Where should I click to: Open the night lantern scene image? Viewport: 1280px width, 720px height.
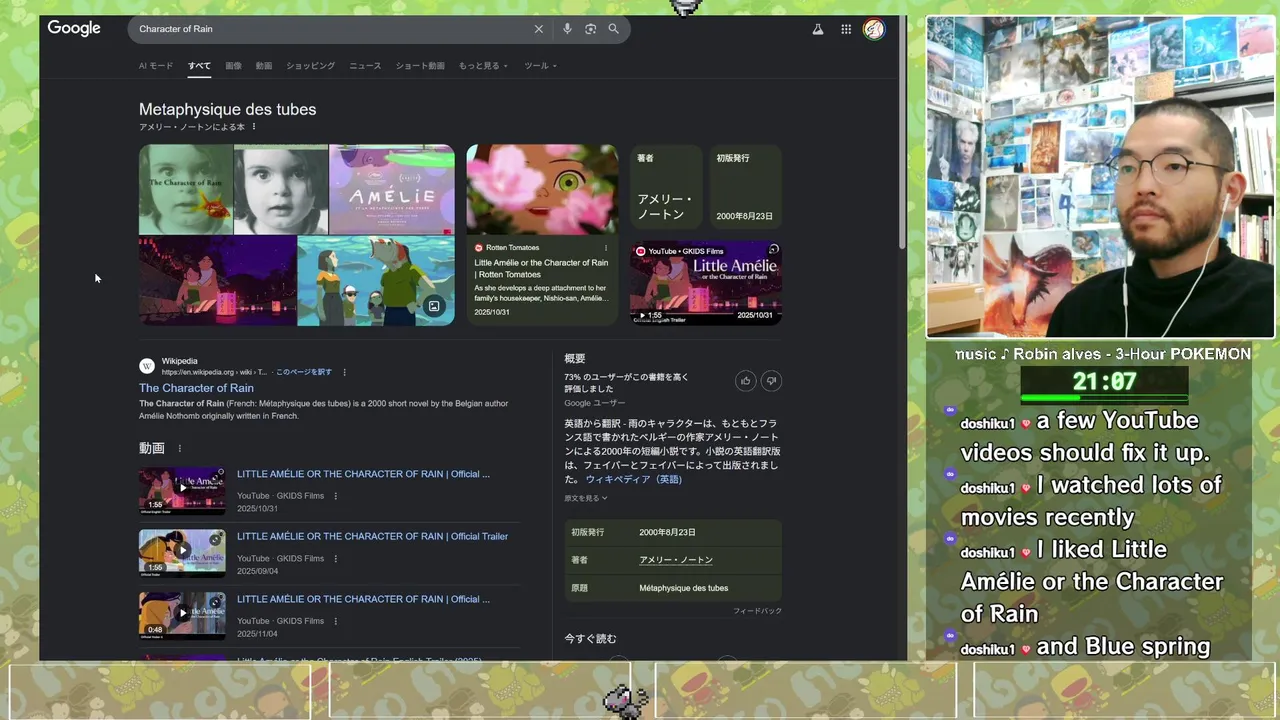(x=217, y=281)
